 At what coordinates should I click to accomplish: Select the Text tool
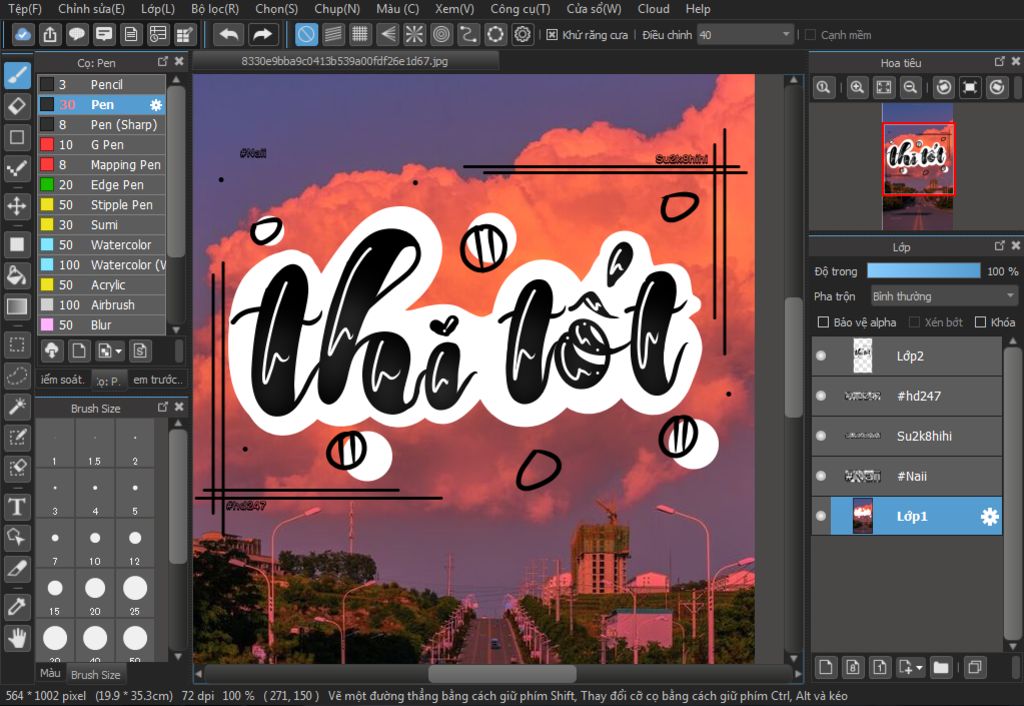click(x=17, y=507)
